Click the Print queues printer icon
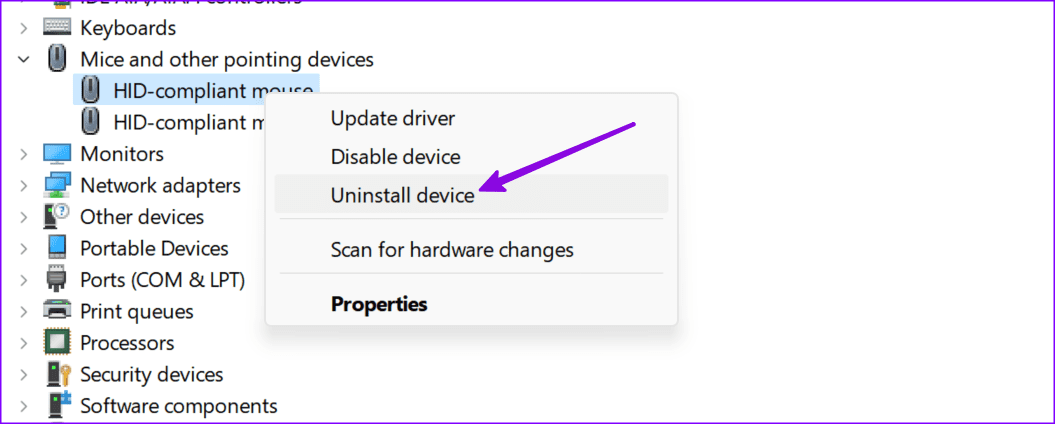Viewport: 1055px width, 424px height. click(57, 311)
